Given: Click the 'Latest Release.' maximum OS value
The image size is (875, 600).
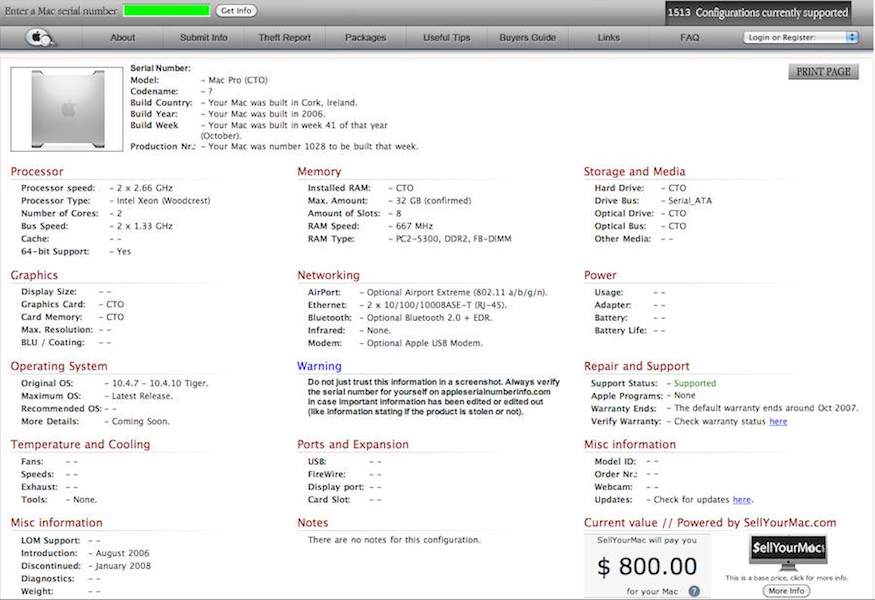Looking at the screenshot, I should tap(142, 396).
